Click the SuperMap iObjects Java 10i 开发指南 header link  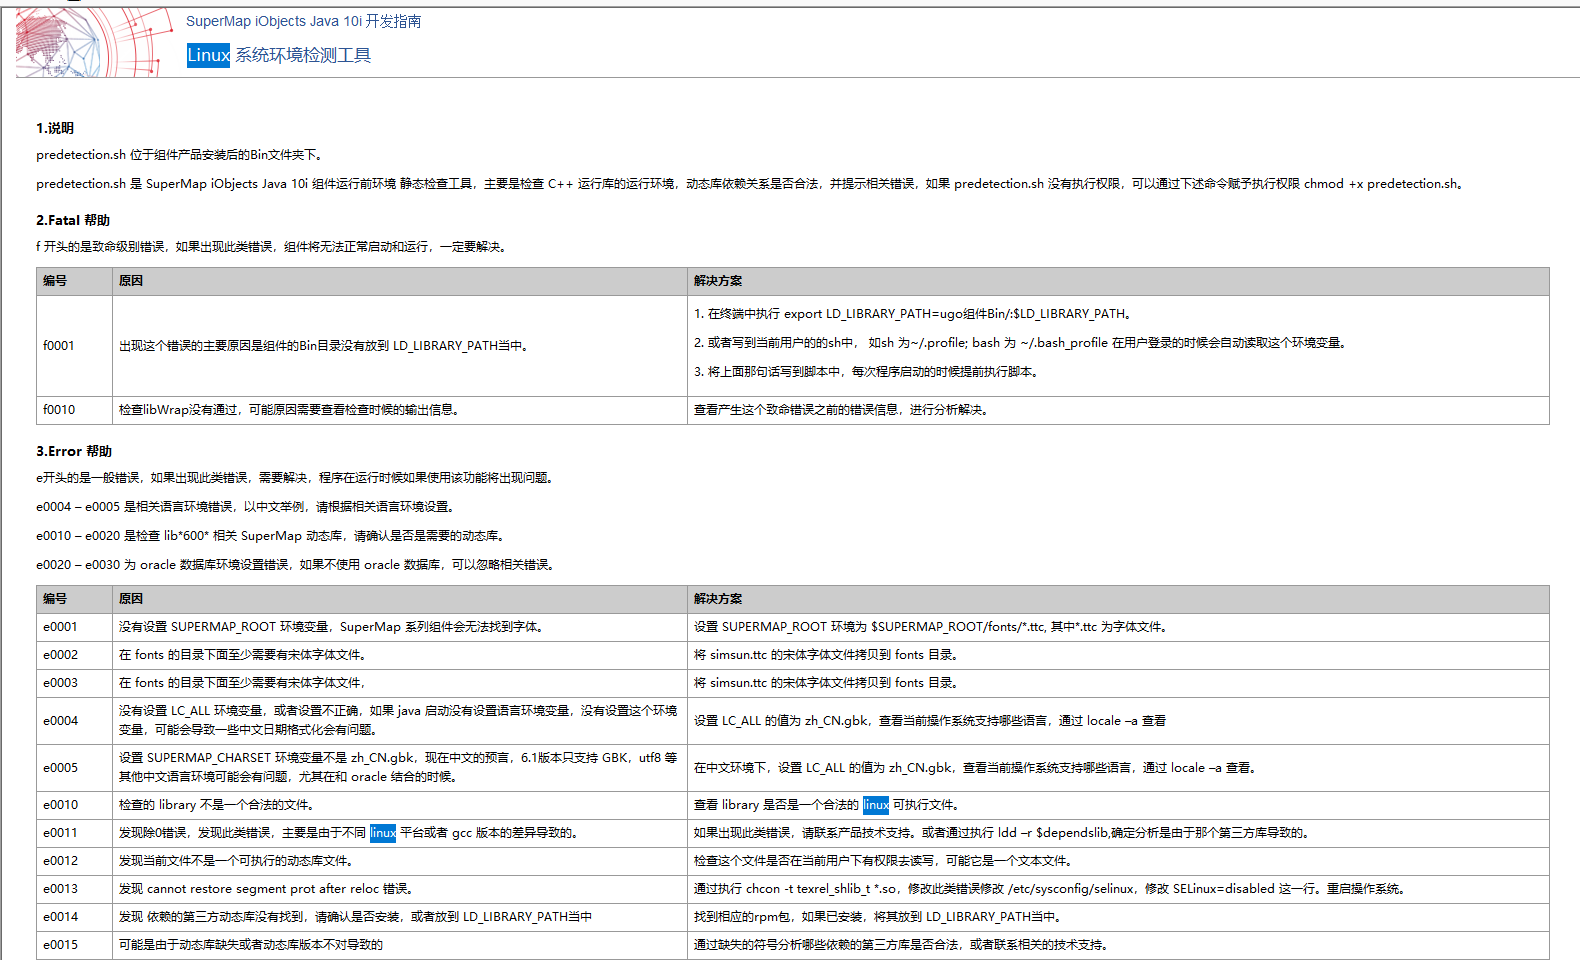(x=303, y=21)
